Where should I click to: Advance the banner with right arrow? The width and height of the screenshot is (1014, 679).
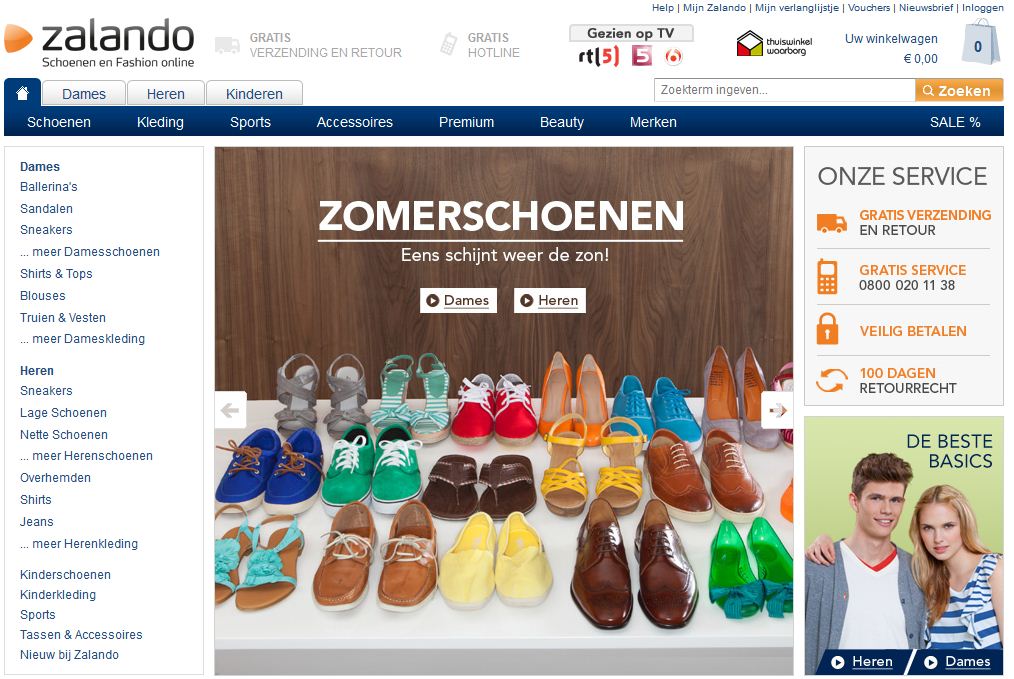777,410
